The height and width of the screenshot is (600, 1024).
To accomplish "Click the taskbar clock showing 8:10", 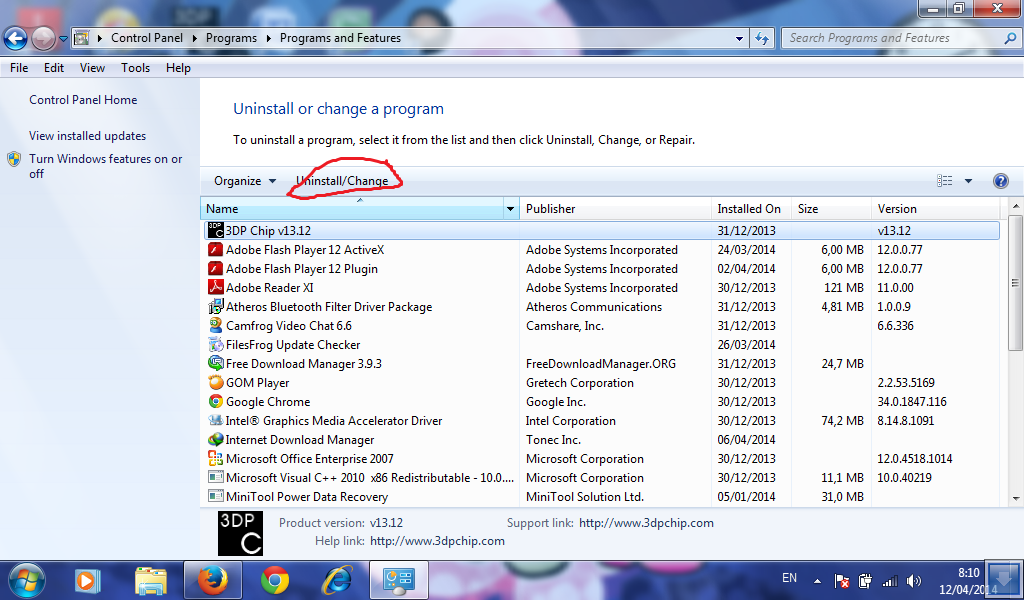I will click(968, 573).
